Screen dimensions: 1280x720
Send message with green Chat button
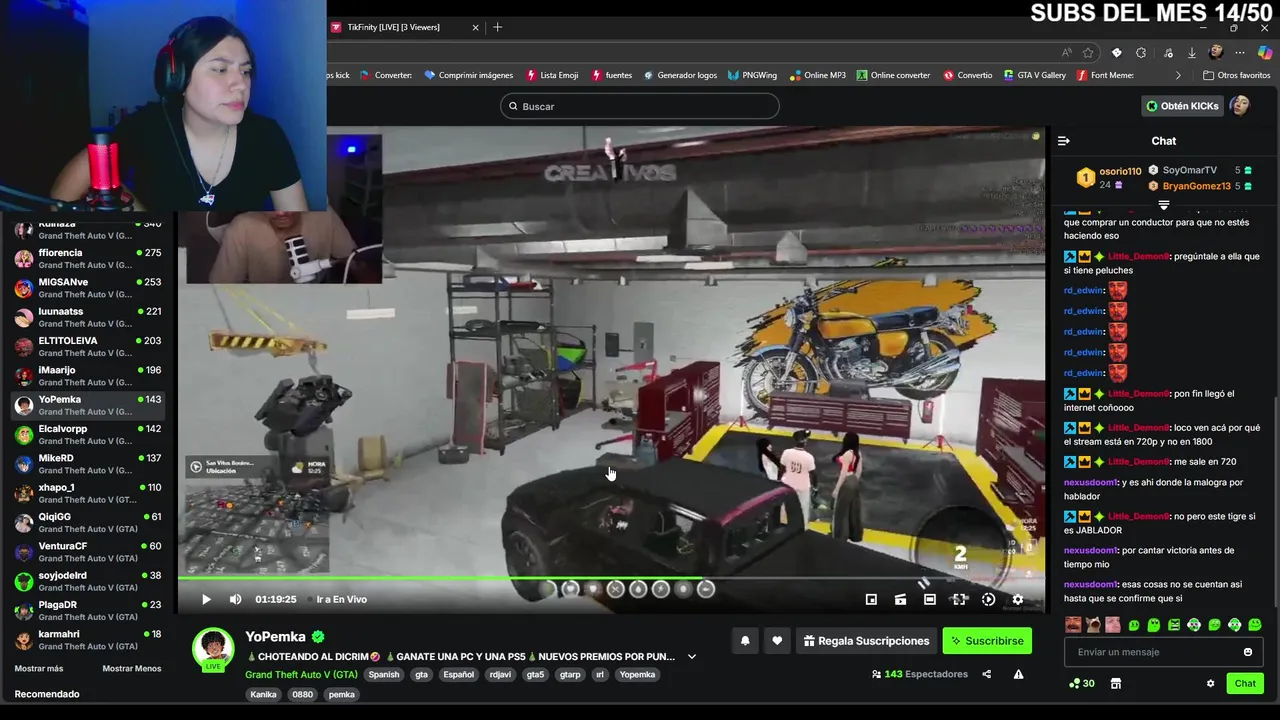tap(1245, 684)
